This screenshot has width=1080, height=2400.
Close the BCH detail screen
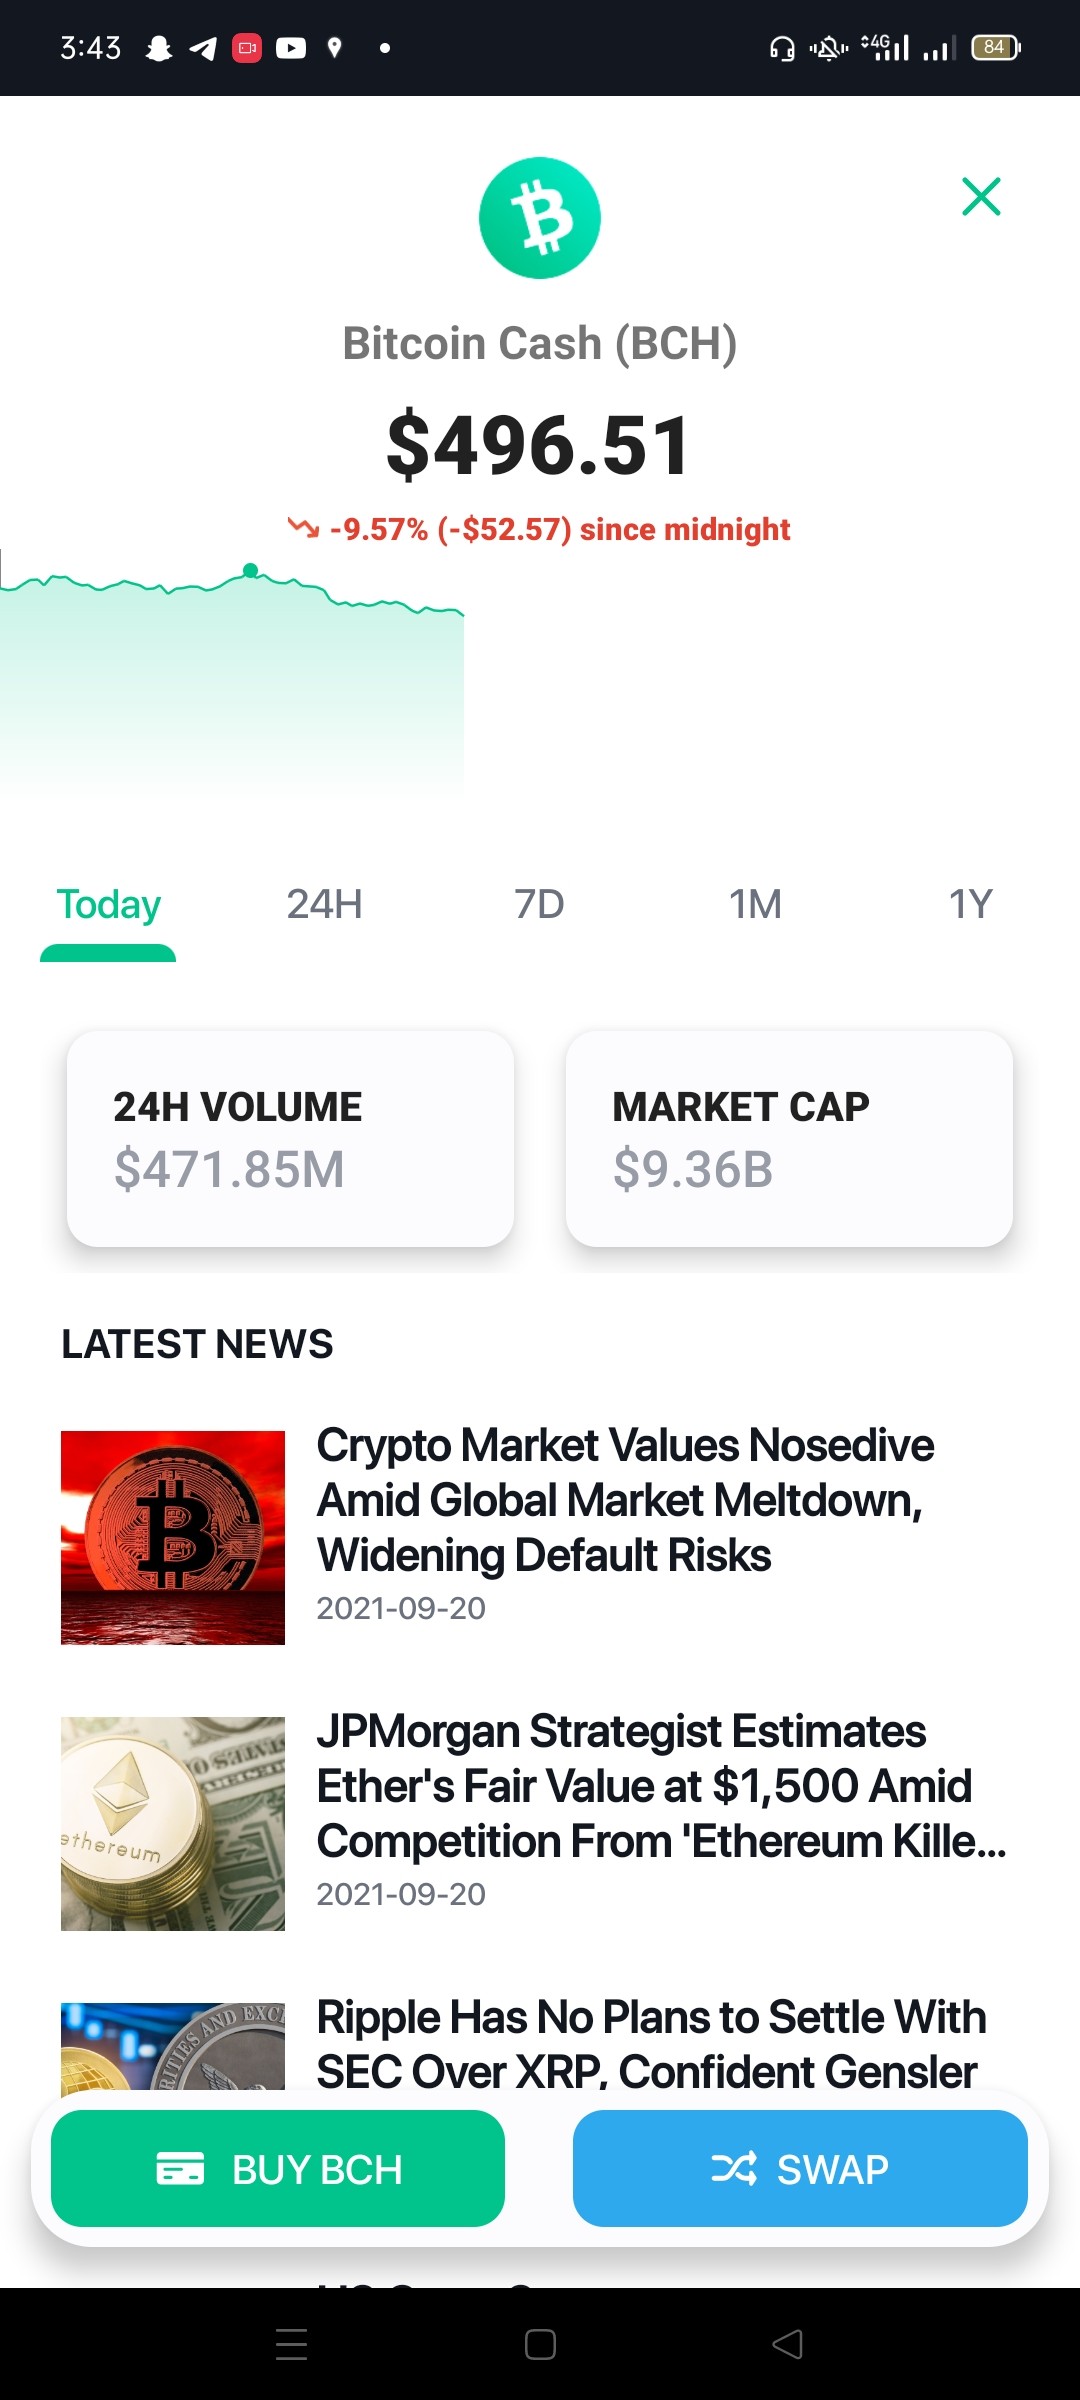pyautogui.click(x=981, y=196)
